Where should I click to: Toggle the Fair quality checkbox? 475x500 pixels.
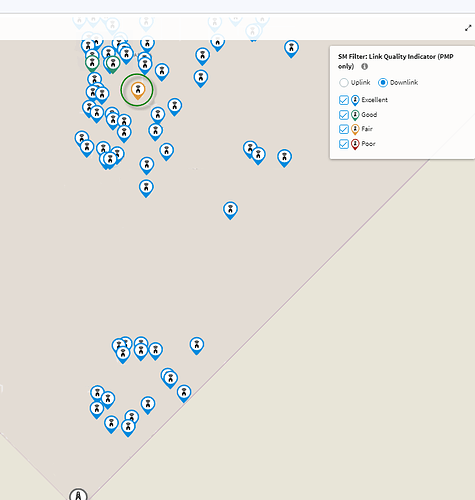(x=344, y=129)
